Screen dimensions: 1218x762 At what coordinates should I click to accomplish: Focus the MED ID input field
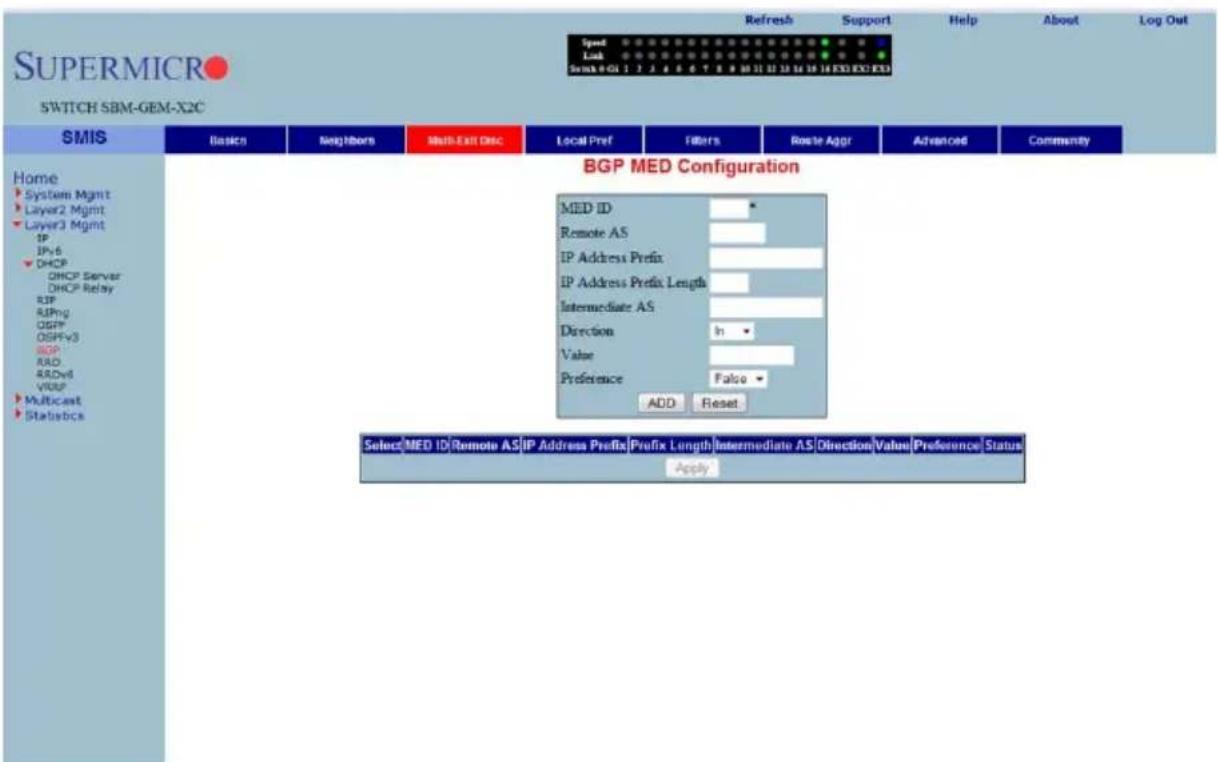pos(729,208)
